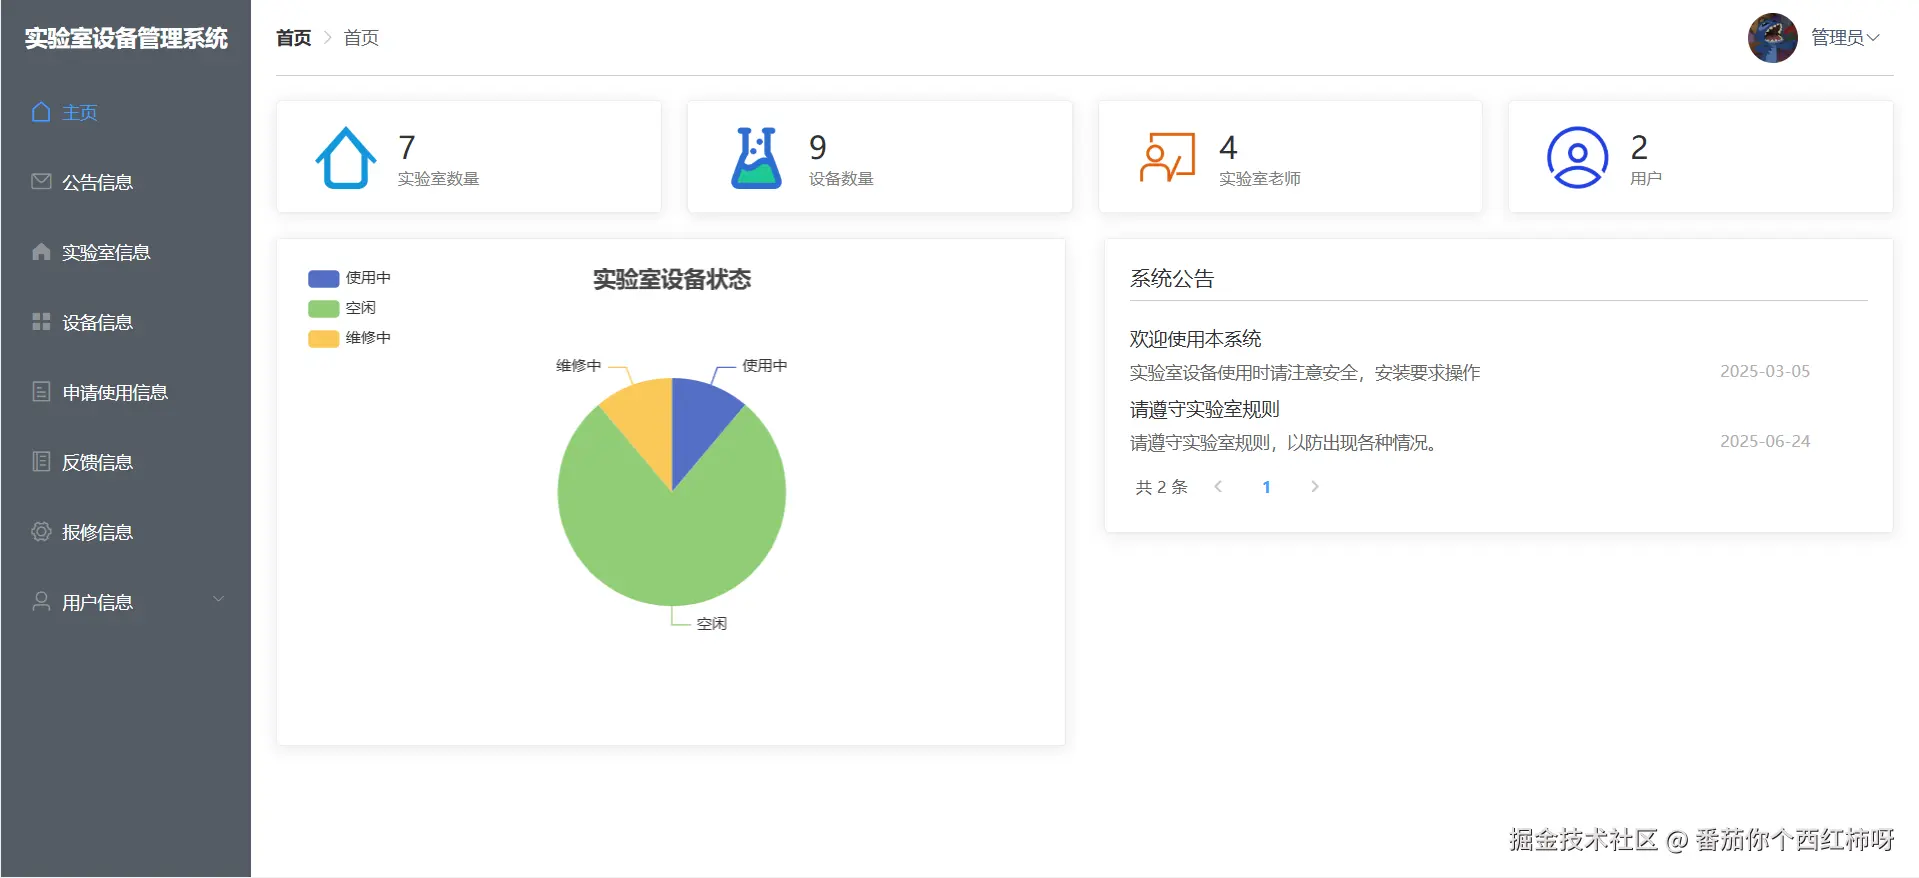Open the 设备信息 menu item
Screen dimensions: 1919x878
[x=126, y=322]
